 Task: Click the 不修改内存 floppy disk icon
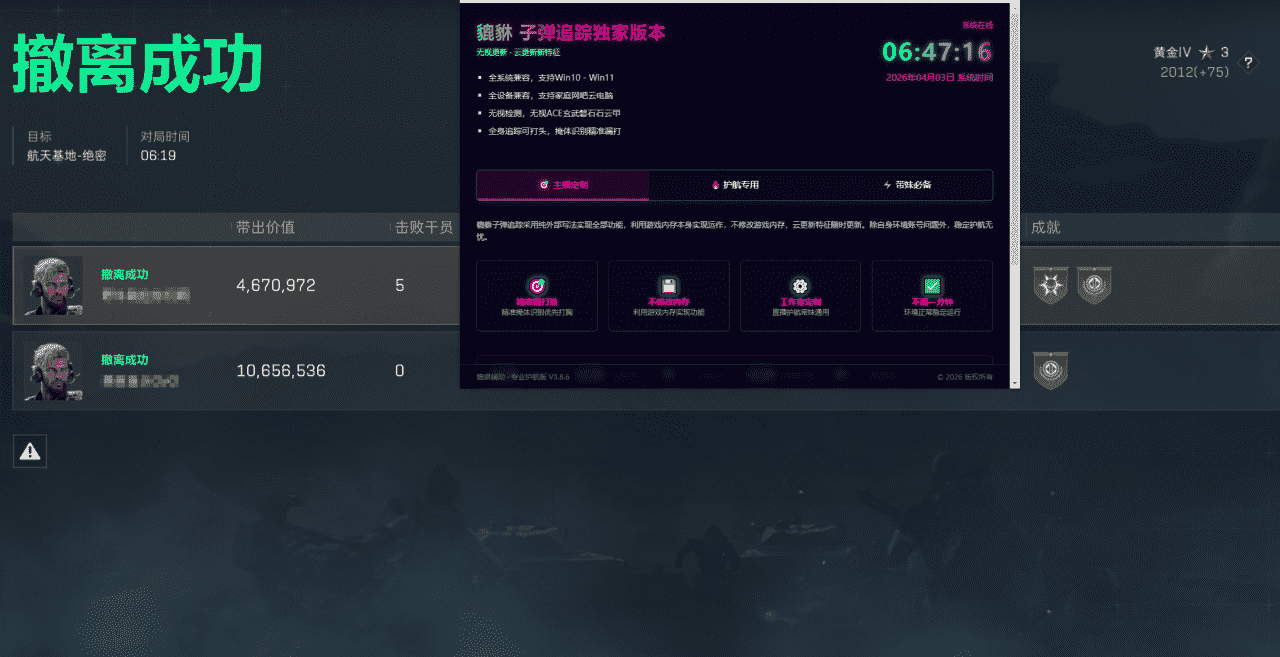669,285
